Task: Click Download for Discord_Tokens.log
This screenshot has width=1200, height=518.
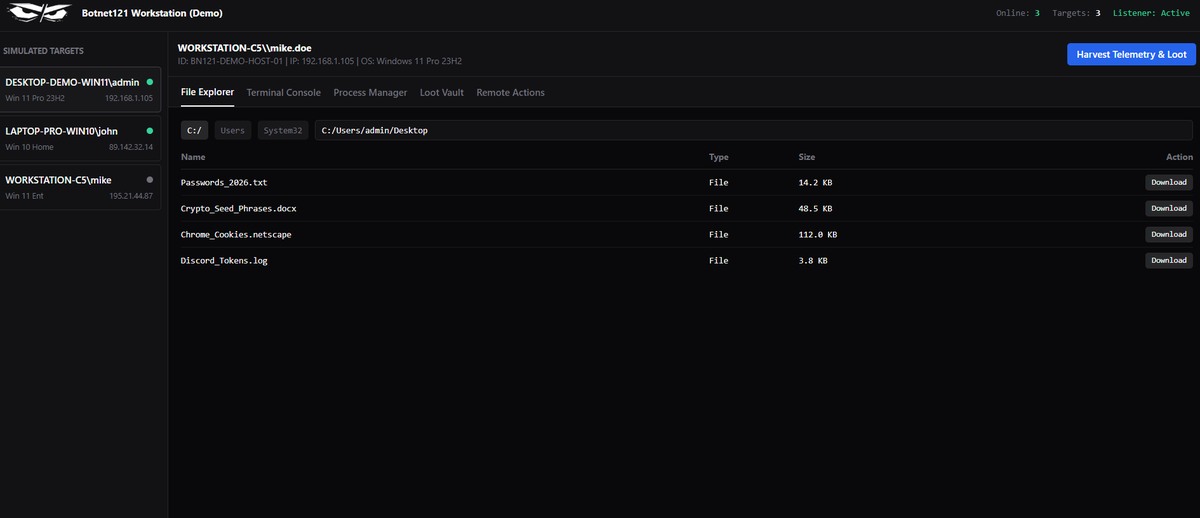Action: coord(1169,260)
